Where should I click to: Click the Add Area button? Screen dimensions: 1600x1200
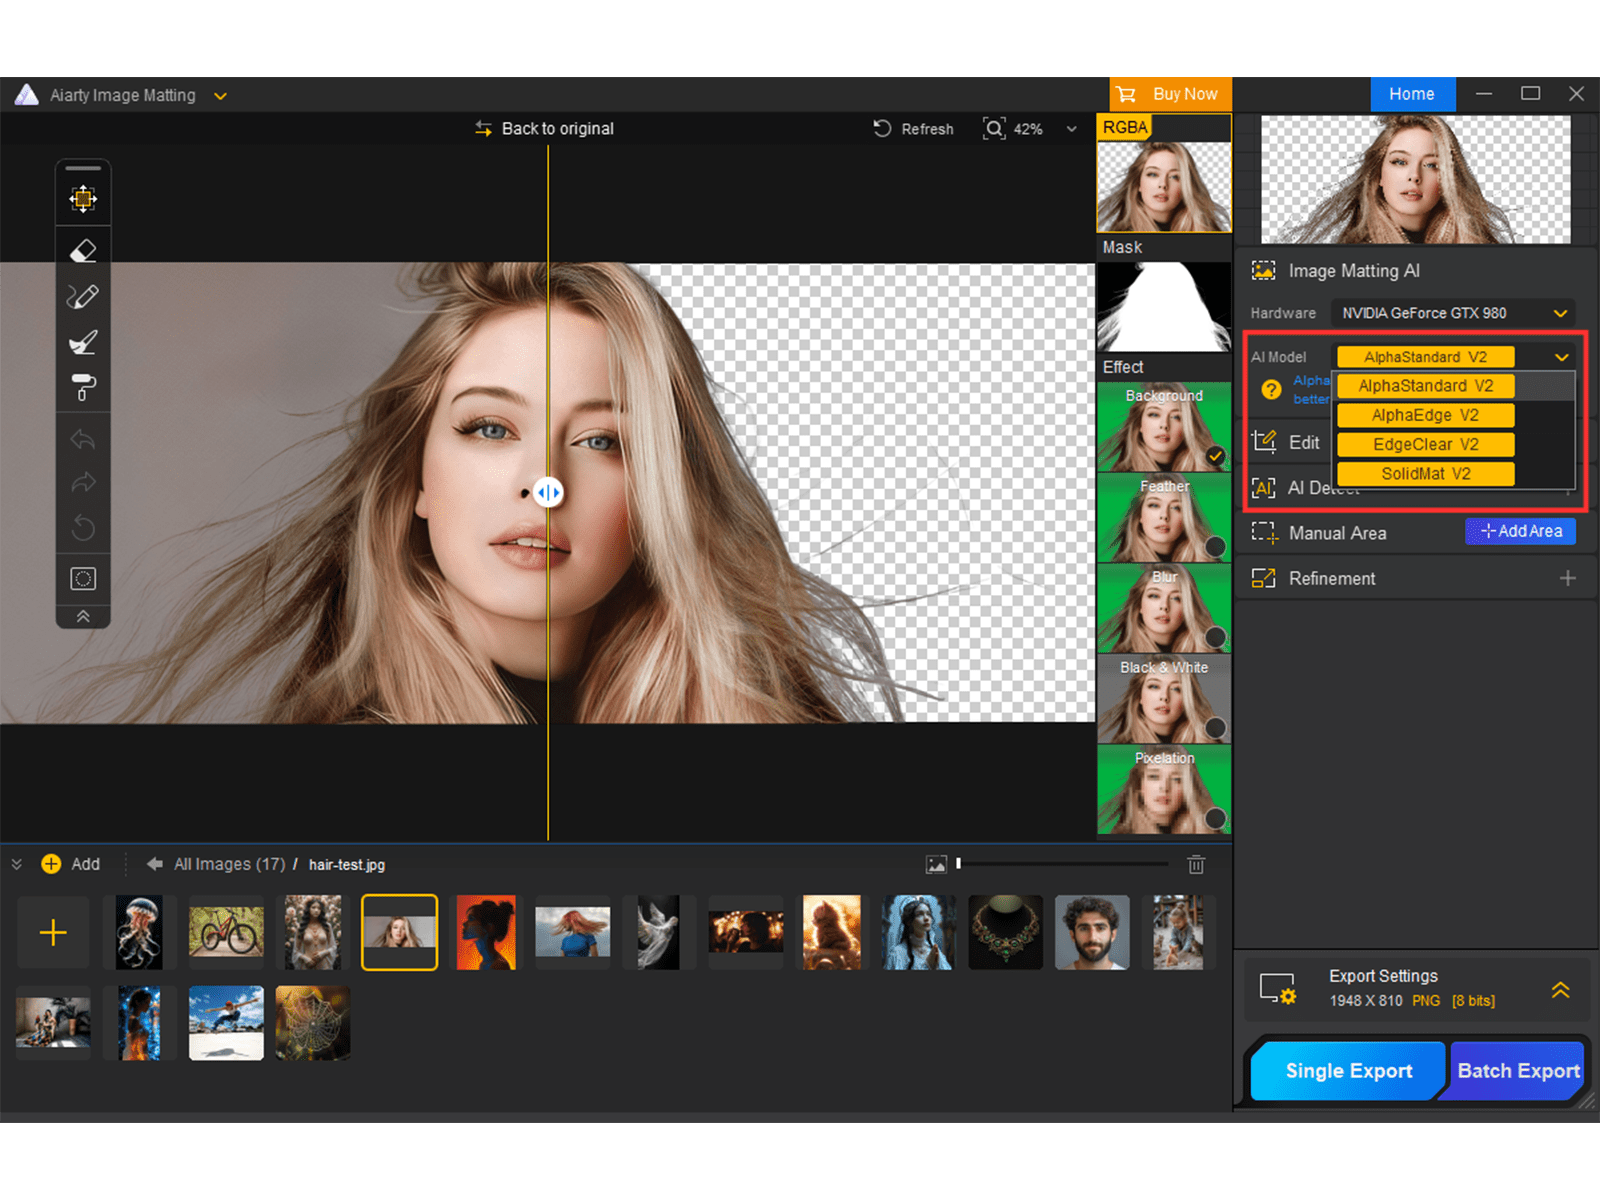pos(1520,532)
